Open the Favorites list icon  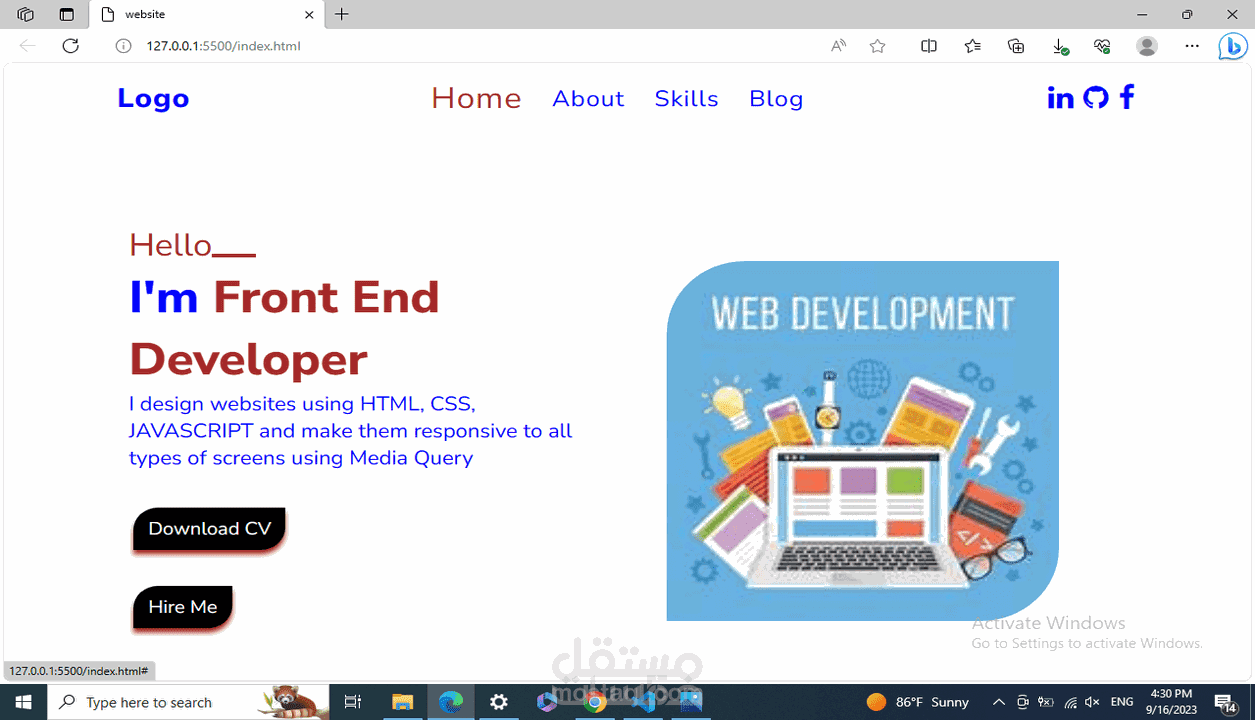pyautogui.click(x=973, y=46)
